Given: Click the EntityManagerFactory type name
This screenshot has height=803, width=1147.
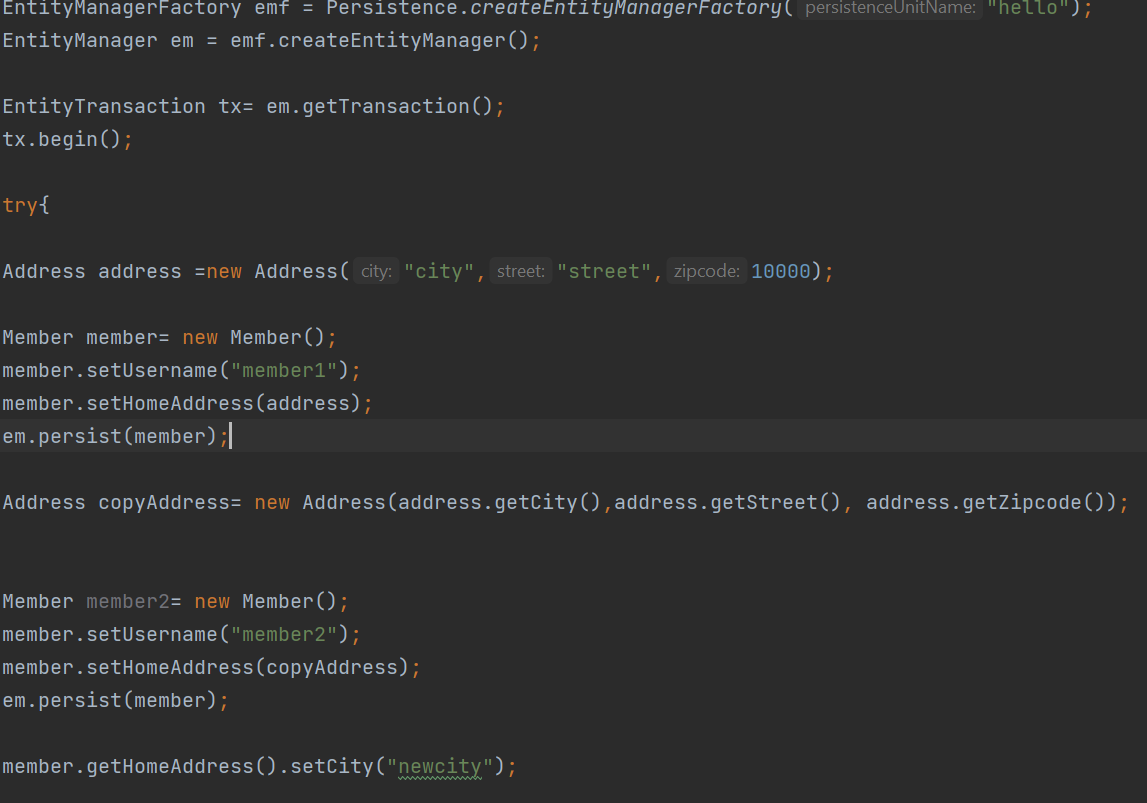Looking at the screenshot, I should (x=121, y=8).
